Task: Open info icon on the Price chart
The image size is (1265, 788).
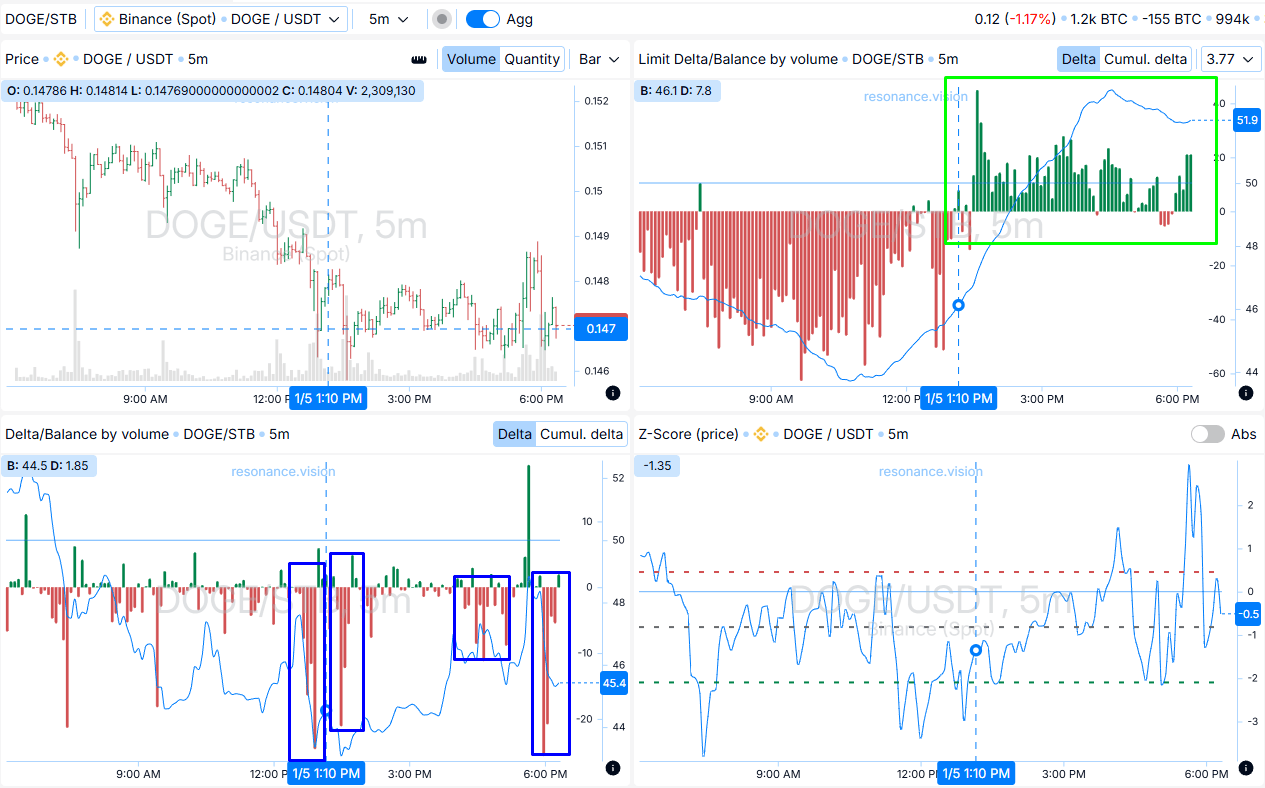Action: [x=613, y=393]
